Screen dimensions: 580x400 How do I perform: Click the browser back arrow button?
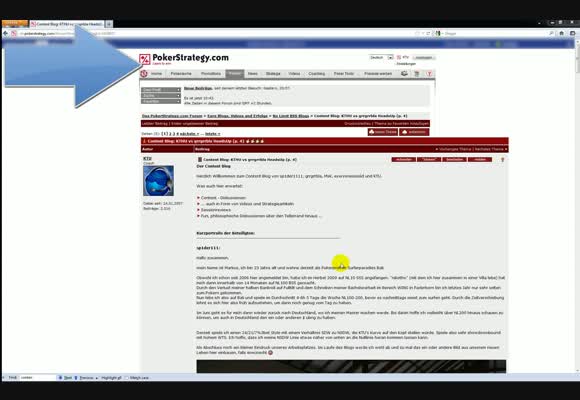(6, 33)
